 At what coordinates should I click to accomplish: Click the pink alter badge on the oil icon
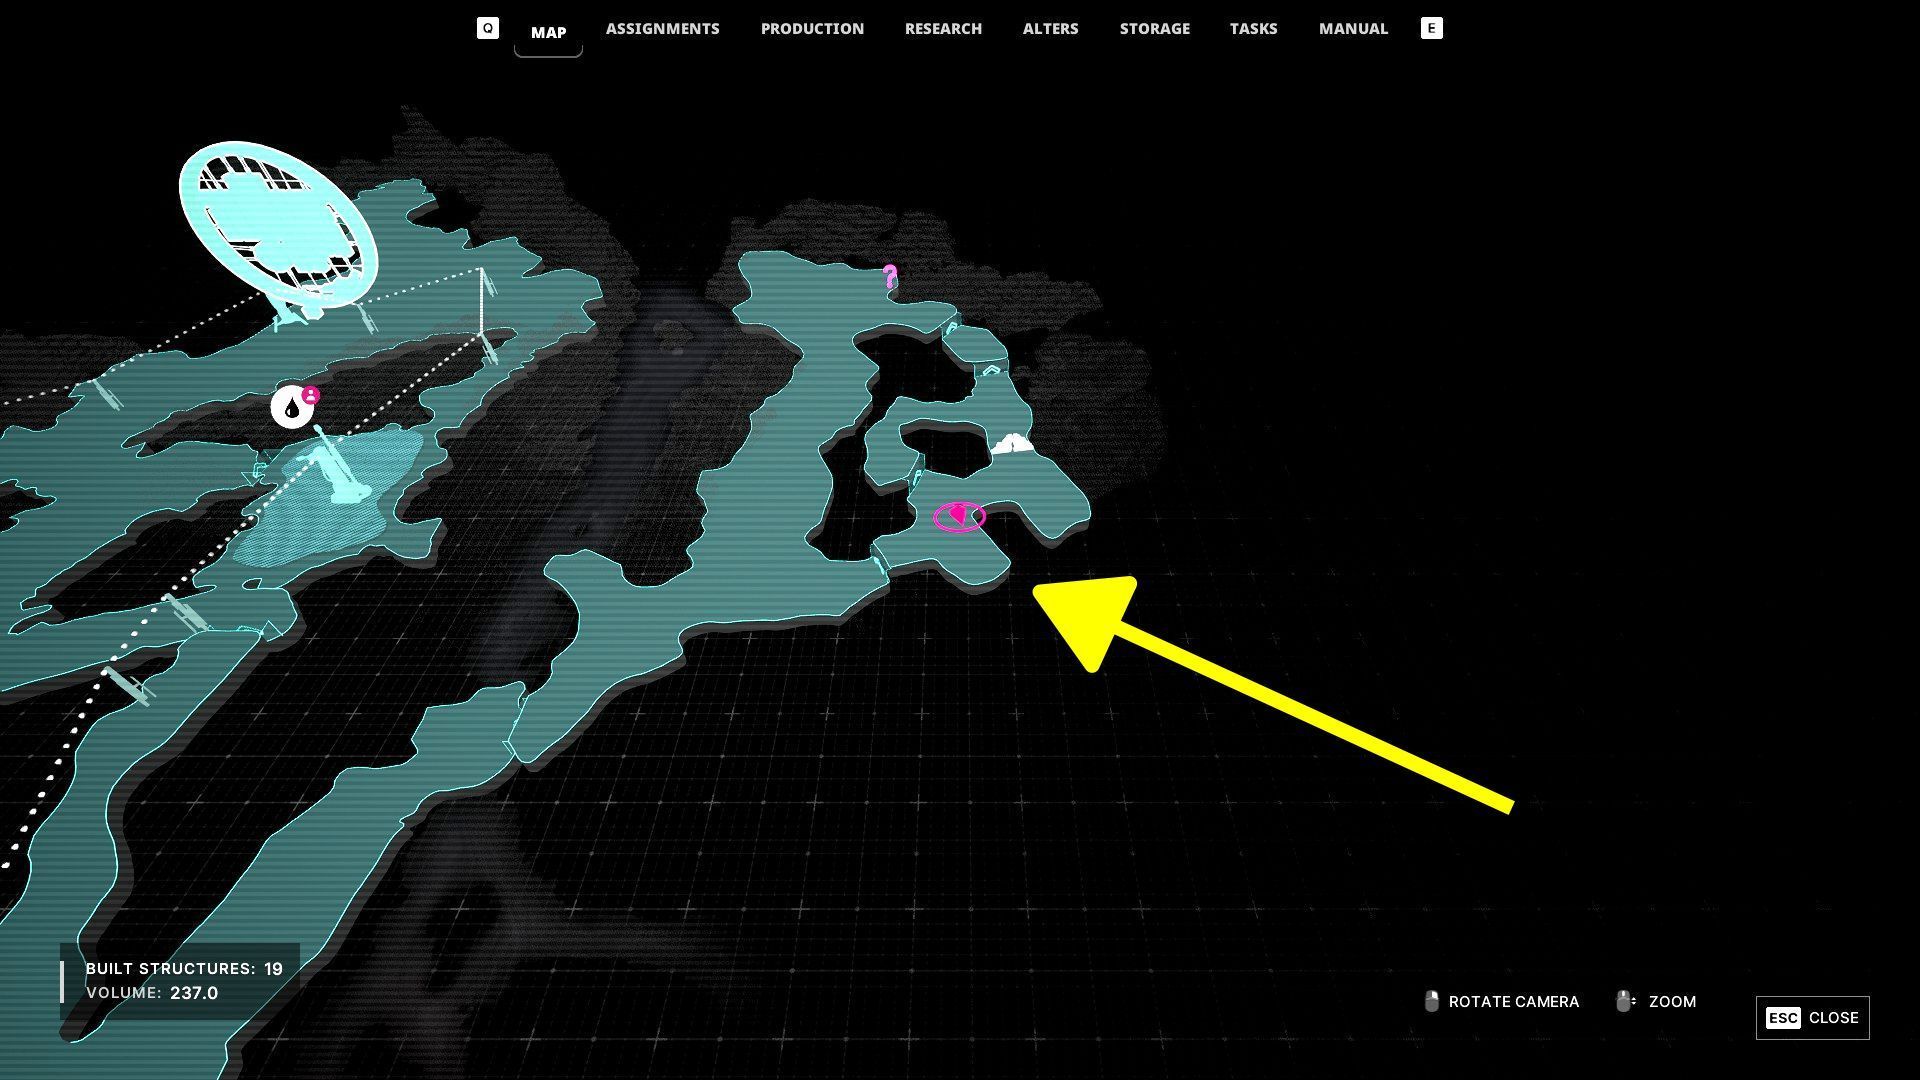tap(311, 395)
